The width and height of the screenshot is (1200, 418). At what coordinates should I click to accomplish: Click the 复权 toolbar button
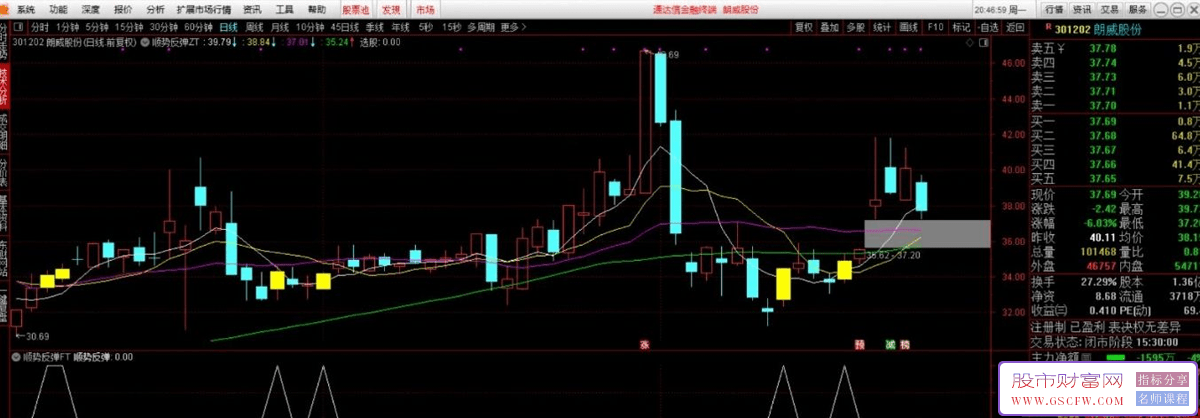point(804,27)
